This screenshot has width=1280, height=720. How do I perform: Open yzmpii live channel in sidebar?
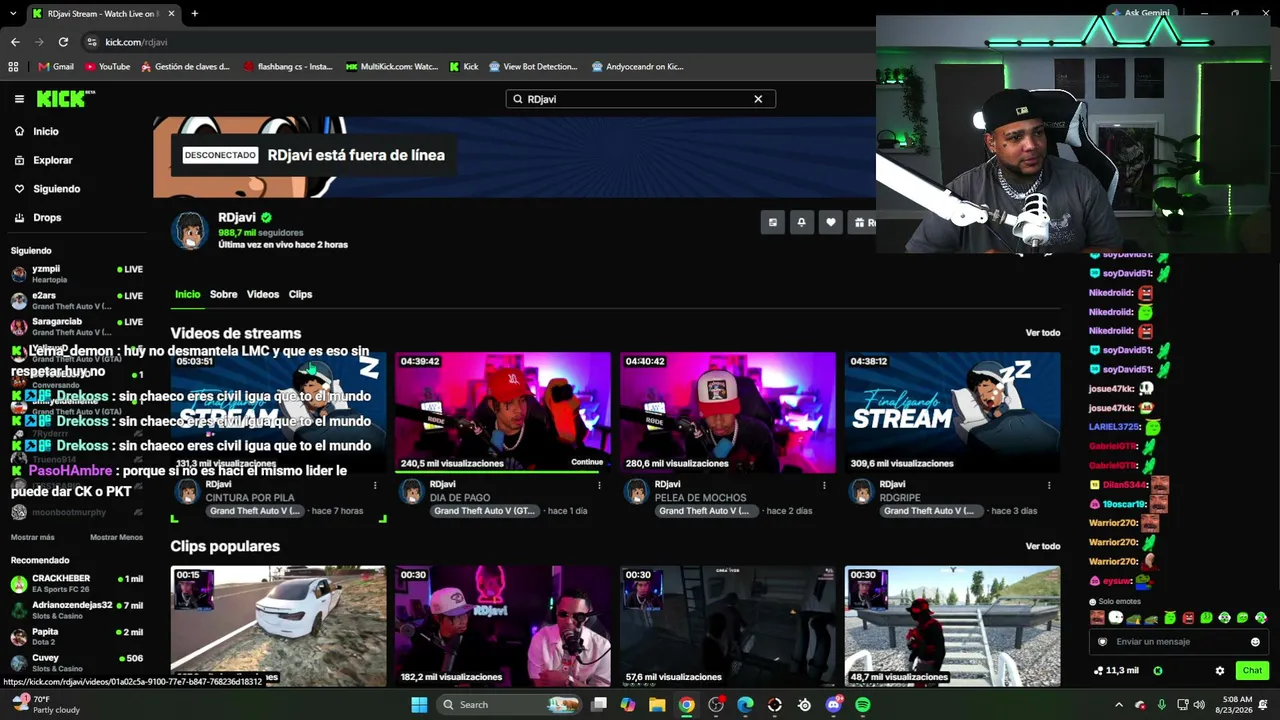77,274
